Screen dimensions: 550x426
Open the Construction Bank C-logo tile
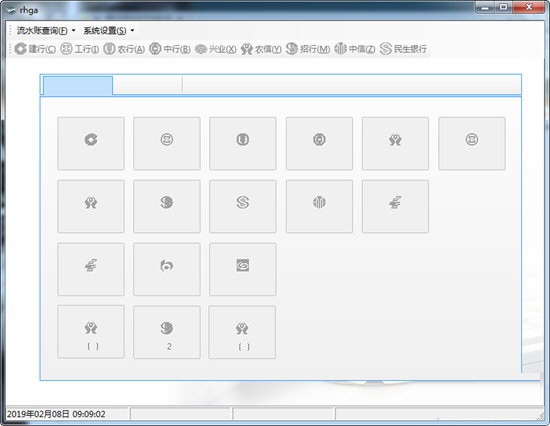91,144
